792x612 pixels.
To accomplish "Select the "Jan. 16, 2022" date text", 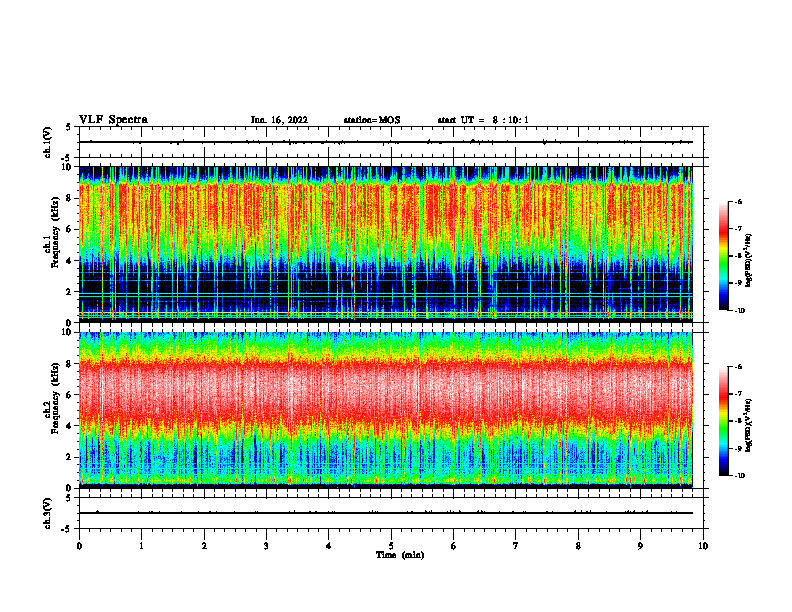I will pos(279,120).
